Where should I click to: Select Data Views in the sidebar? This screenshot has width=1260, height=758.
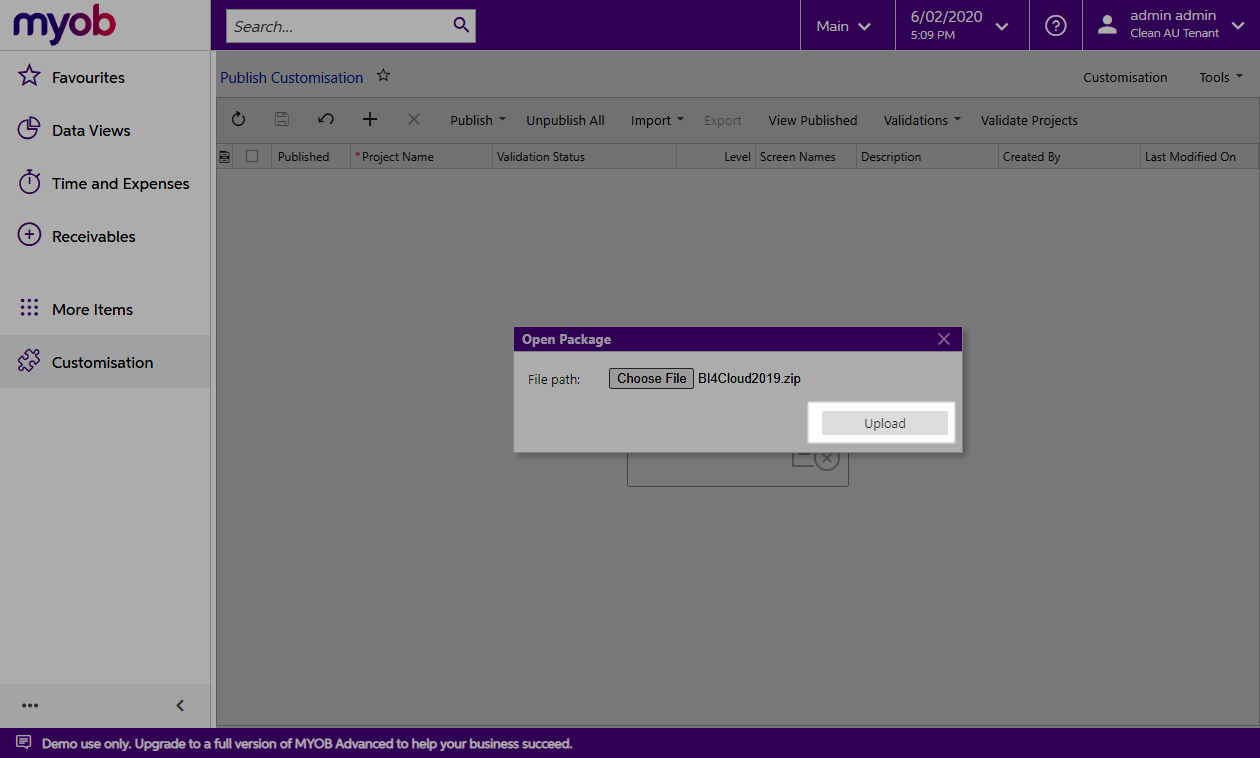point(105,130)
